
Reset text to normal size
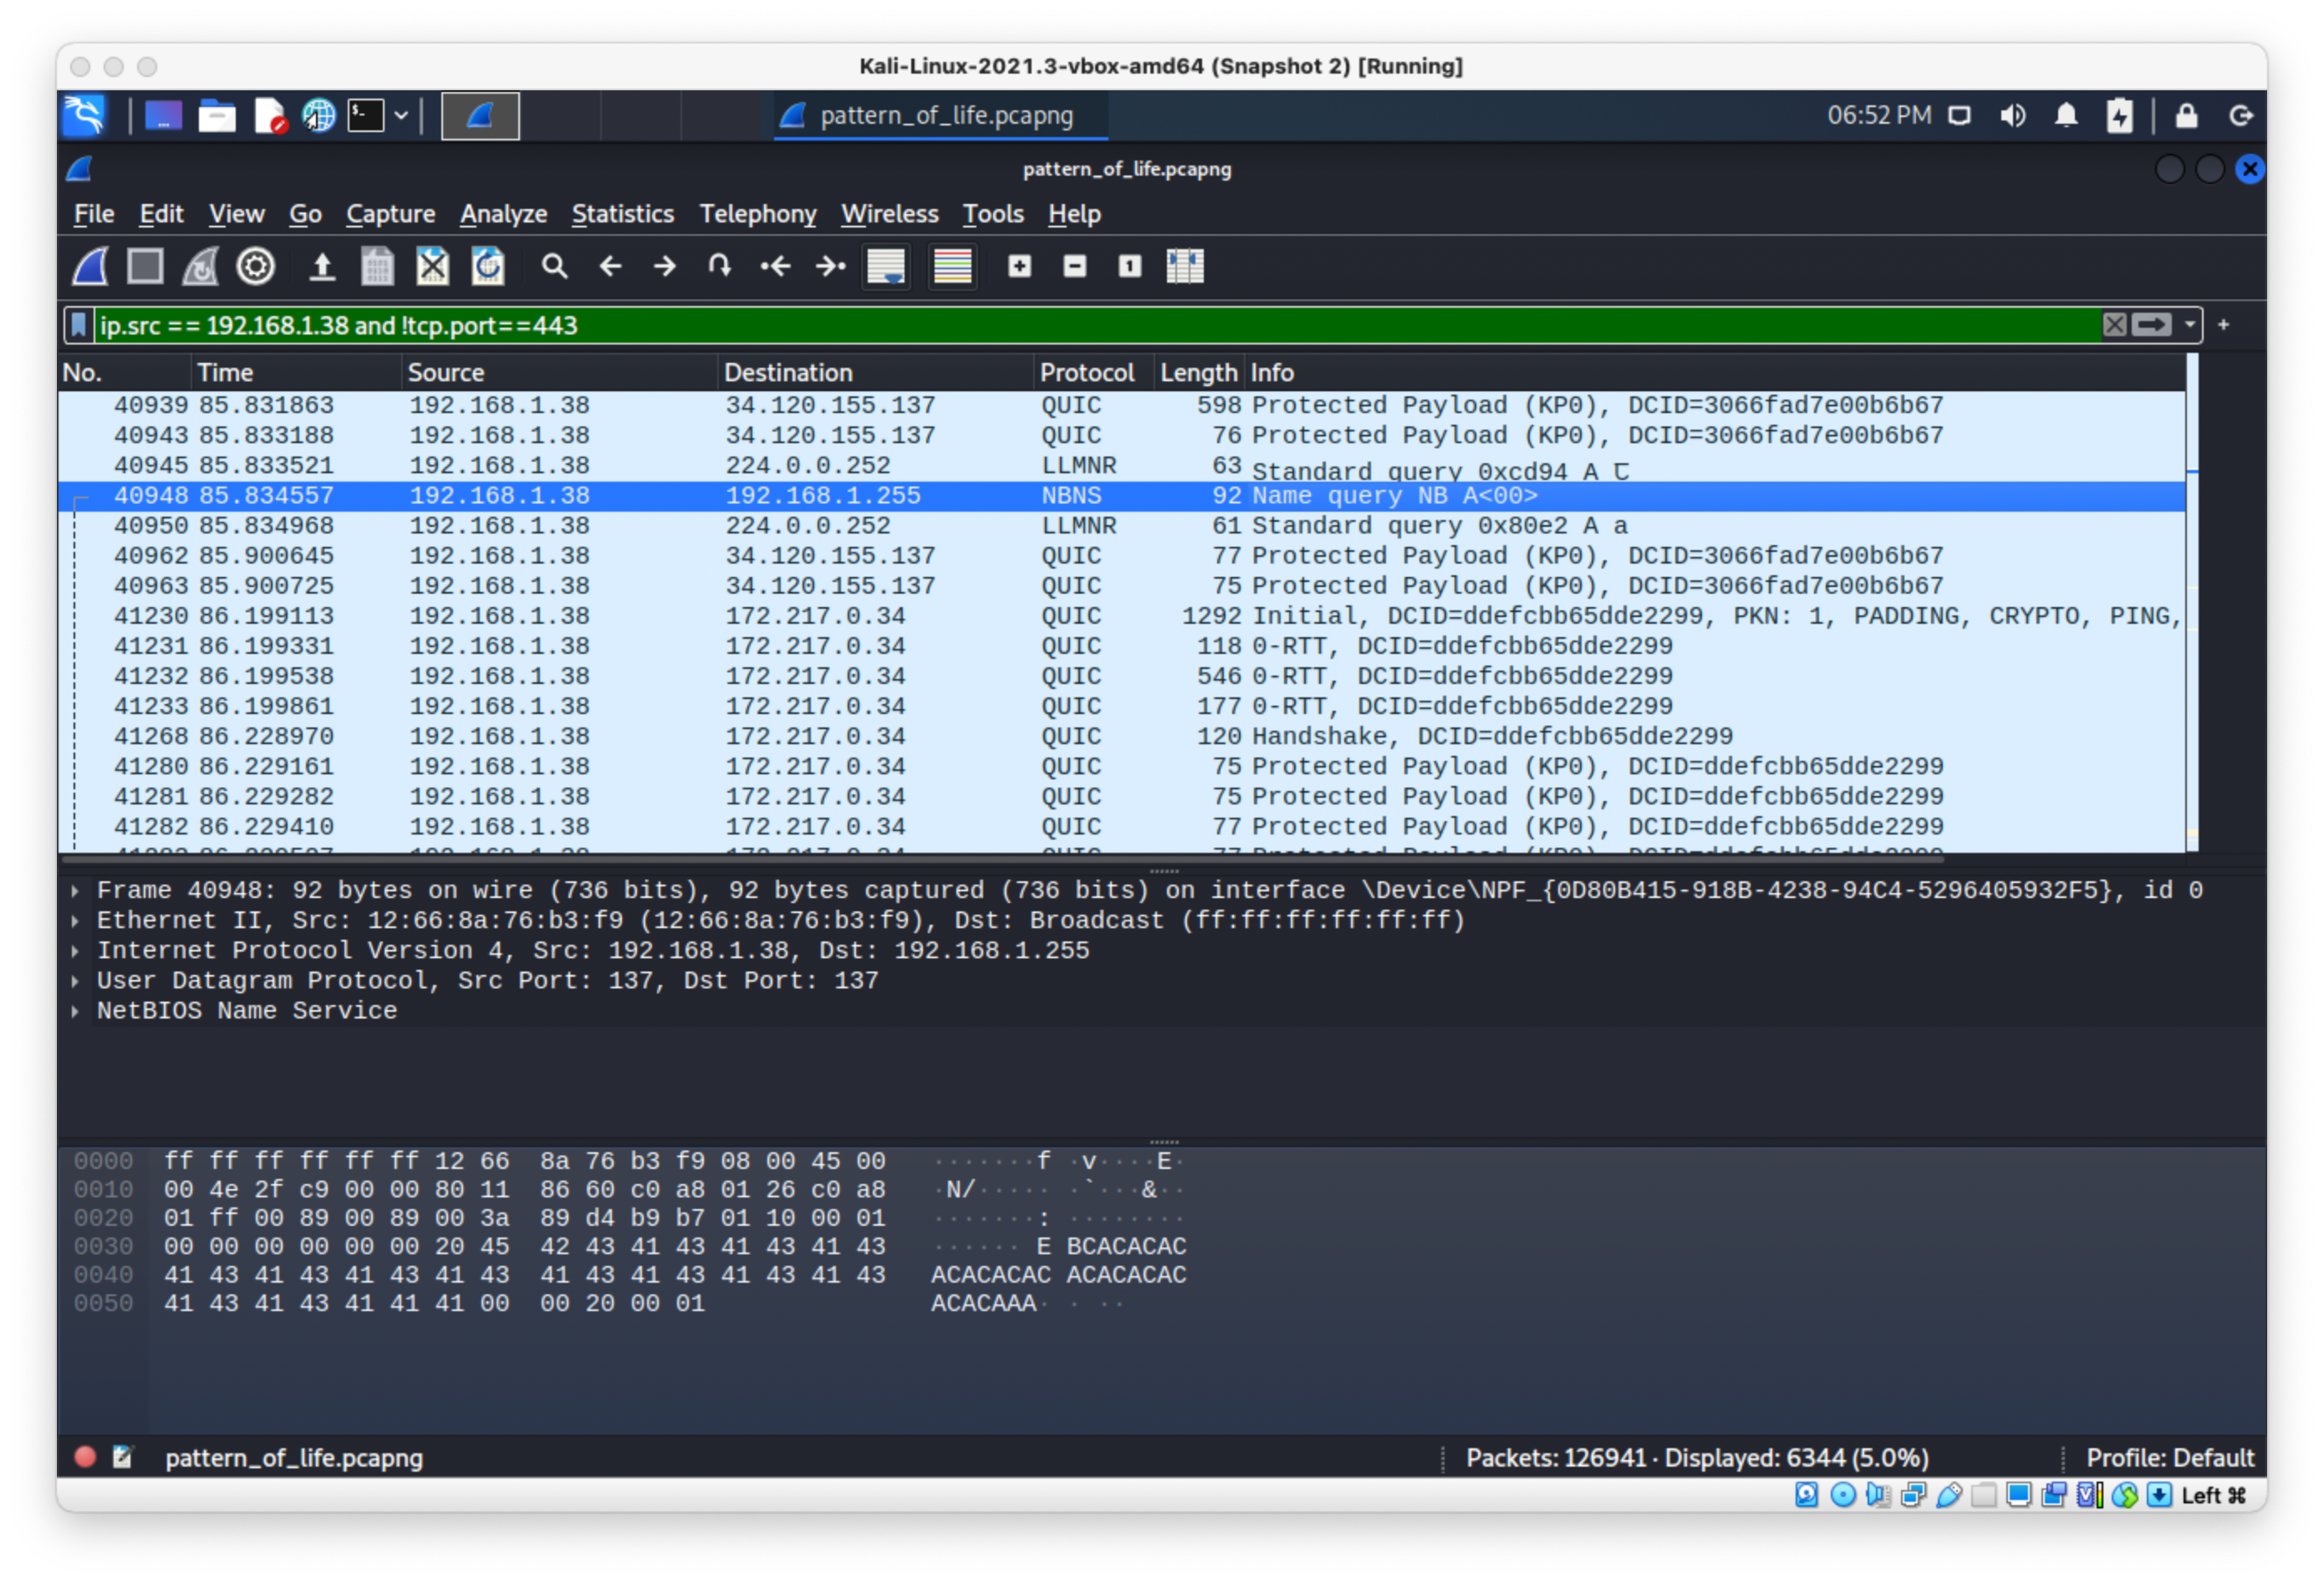pyautogui.click(x=1129, y=266)
